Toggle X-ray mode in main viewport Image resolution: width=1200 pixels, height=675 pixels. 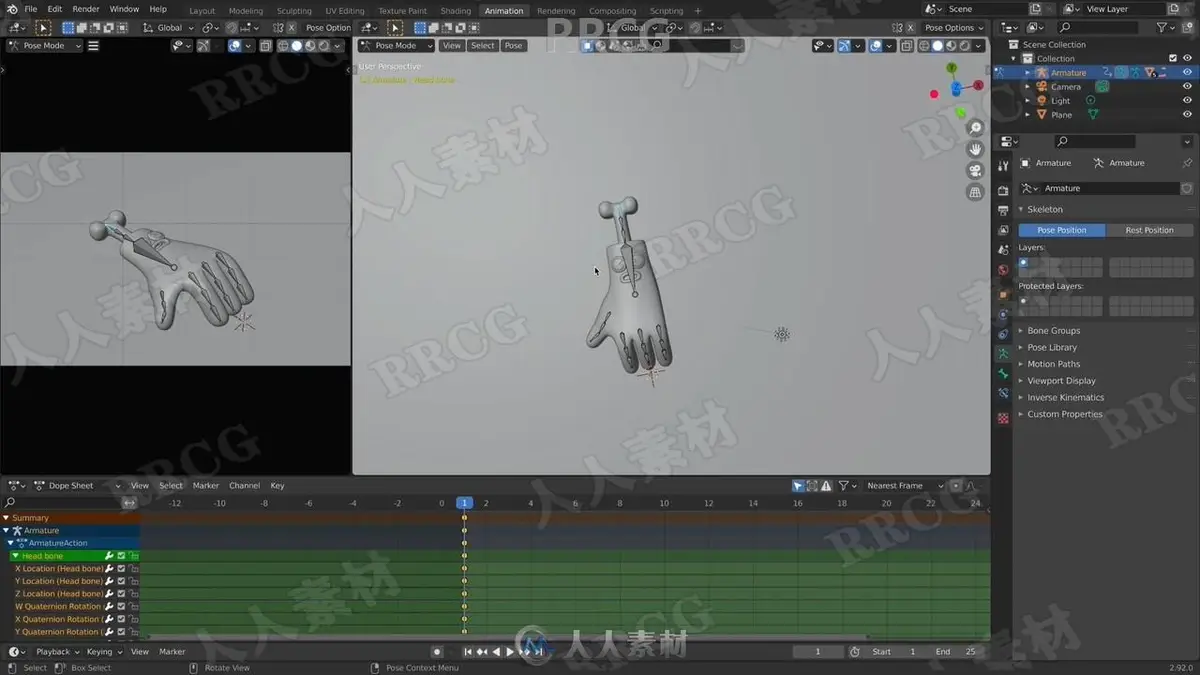coord(909,46)
